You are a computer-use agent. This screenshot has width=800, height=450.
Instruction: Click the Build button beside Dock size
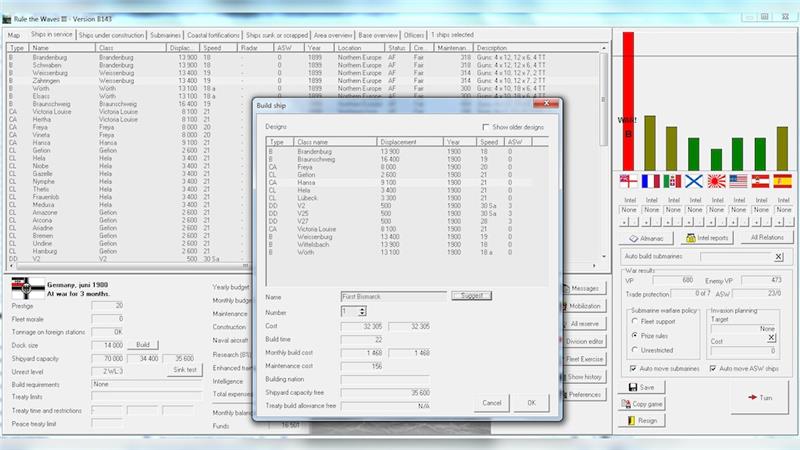[143, 345]
